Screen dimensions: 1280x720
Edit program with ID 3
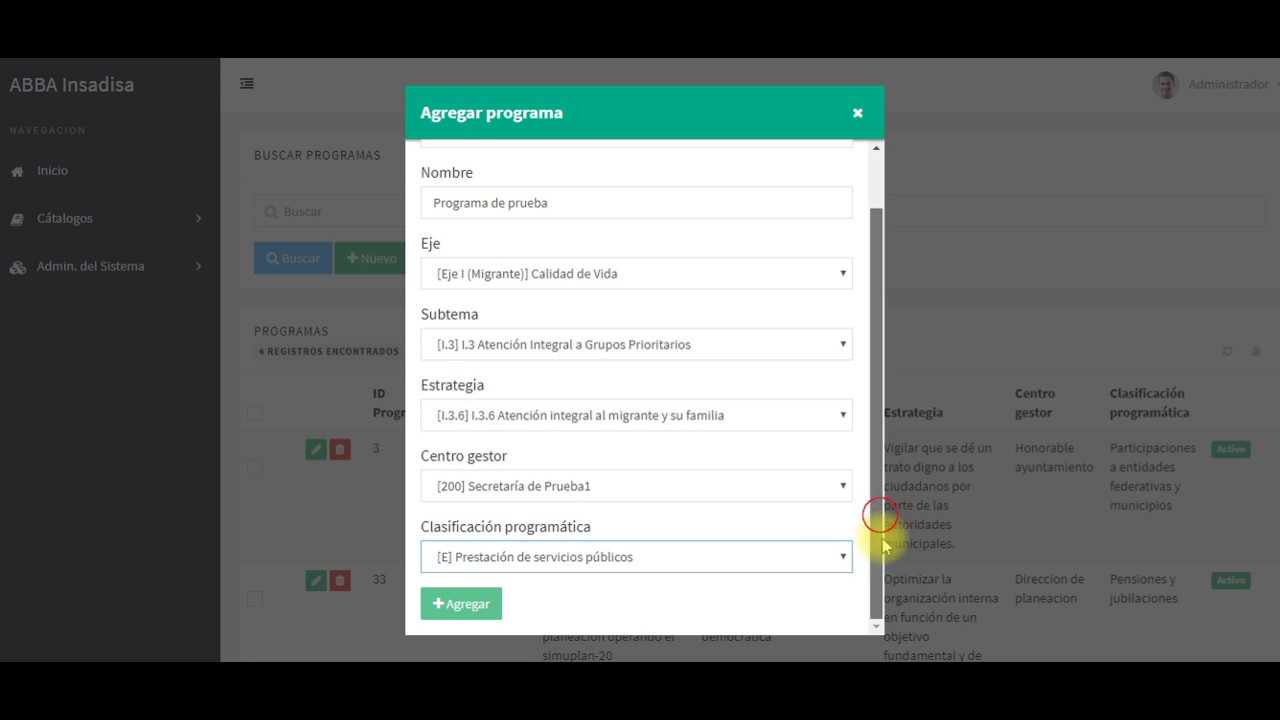tap(316, 449)
